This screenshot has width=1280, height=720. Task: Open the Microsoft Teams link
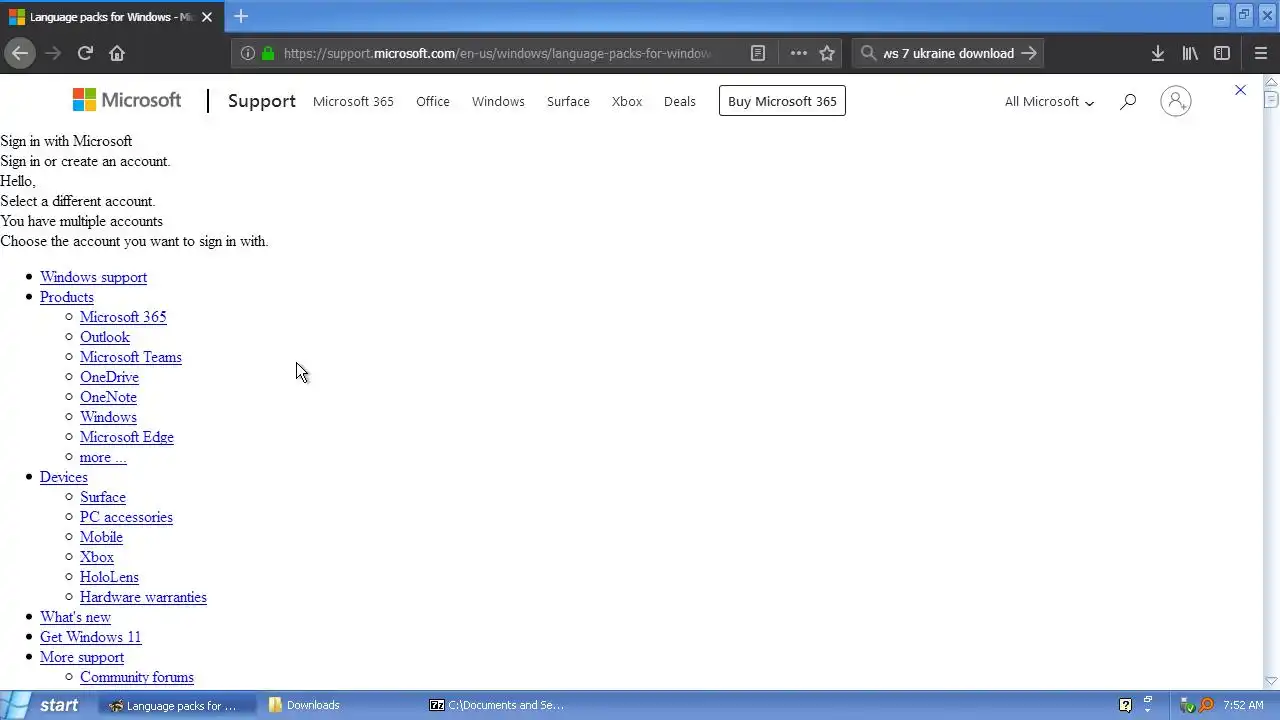coord(131,357)
